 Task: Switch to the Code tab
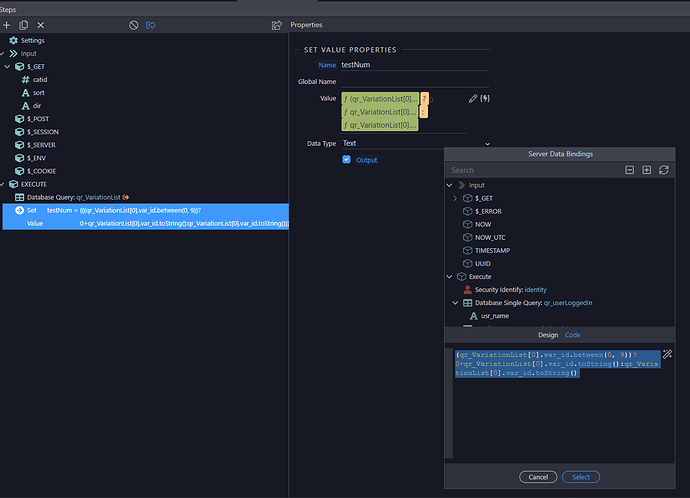click(x=573, y=335)
